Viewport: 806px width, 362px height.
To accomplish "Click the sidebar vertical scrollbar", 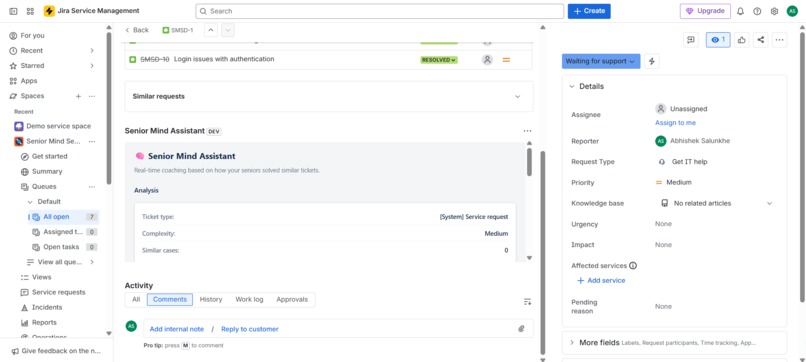I will coord(108,108).
